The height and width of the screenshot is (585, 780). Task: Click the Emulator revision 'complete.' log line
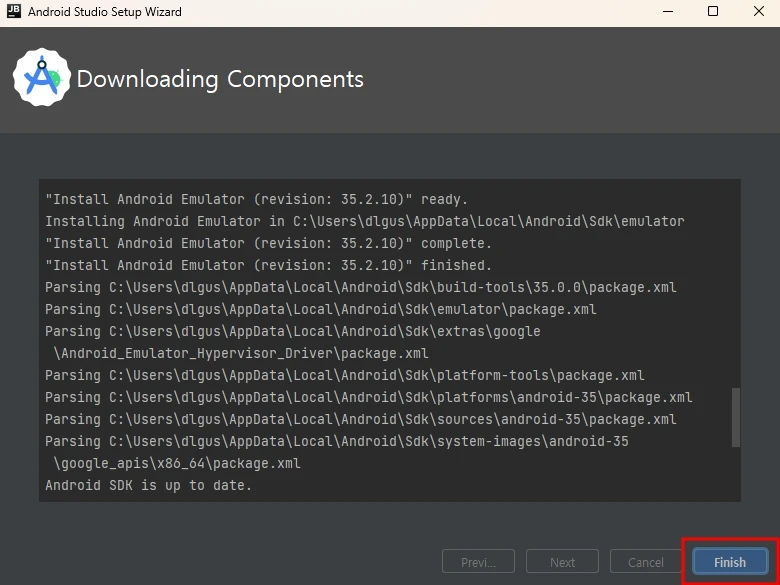(268, 243)
